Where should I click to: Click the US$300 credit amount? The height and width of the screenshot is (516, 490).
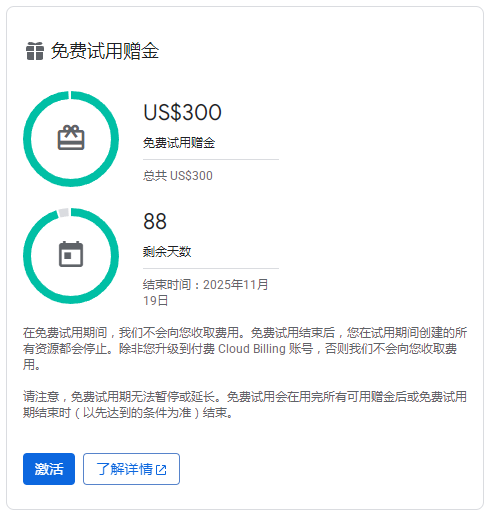(x=182, y=112)
